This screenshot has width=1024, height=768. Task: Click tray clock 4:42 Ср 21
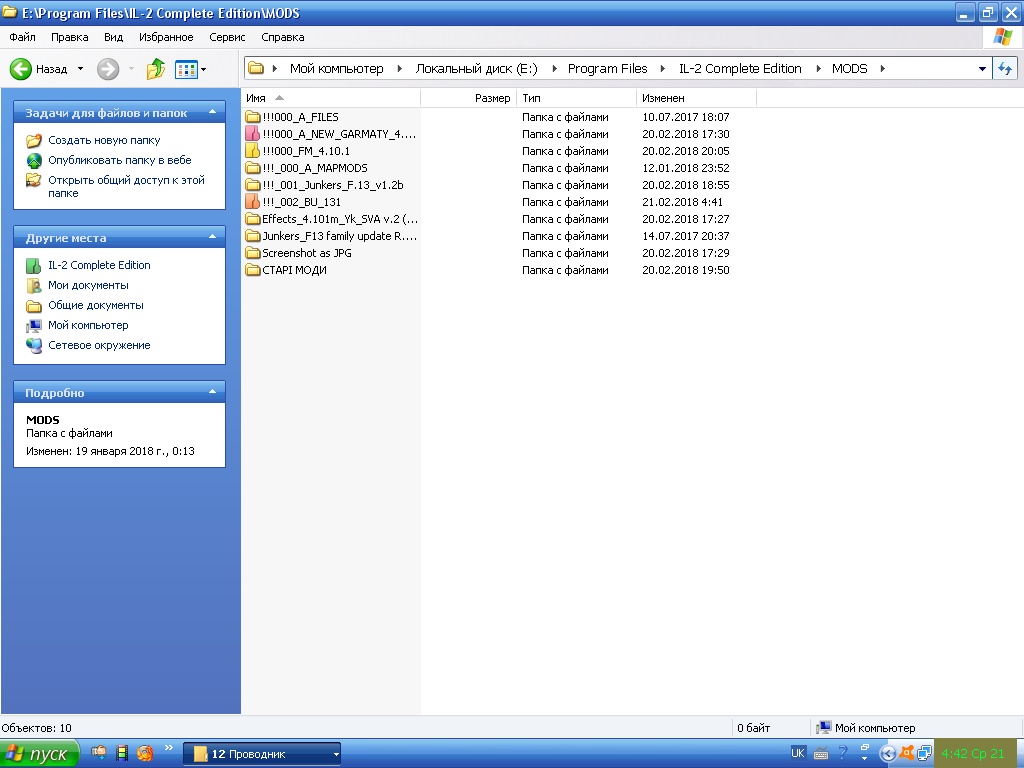(972, 754)
